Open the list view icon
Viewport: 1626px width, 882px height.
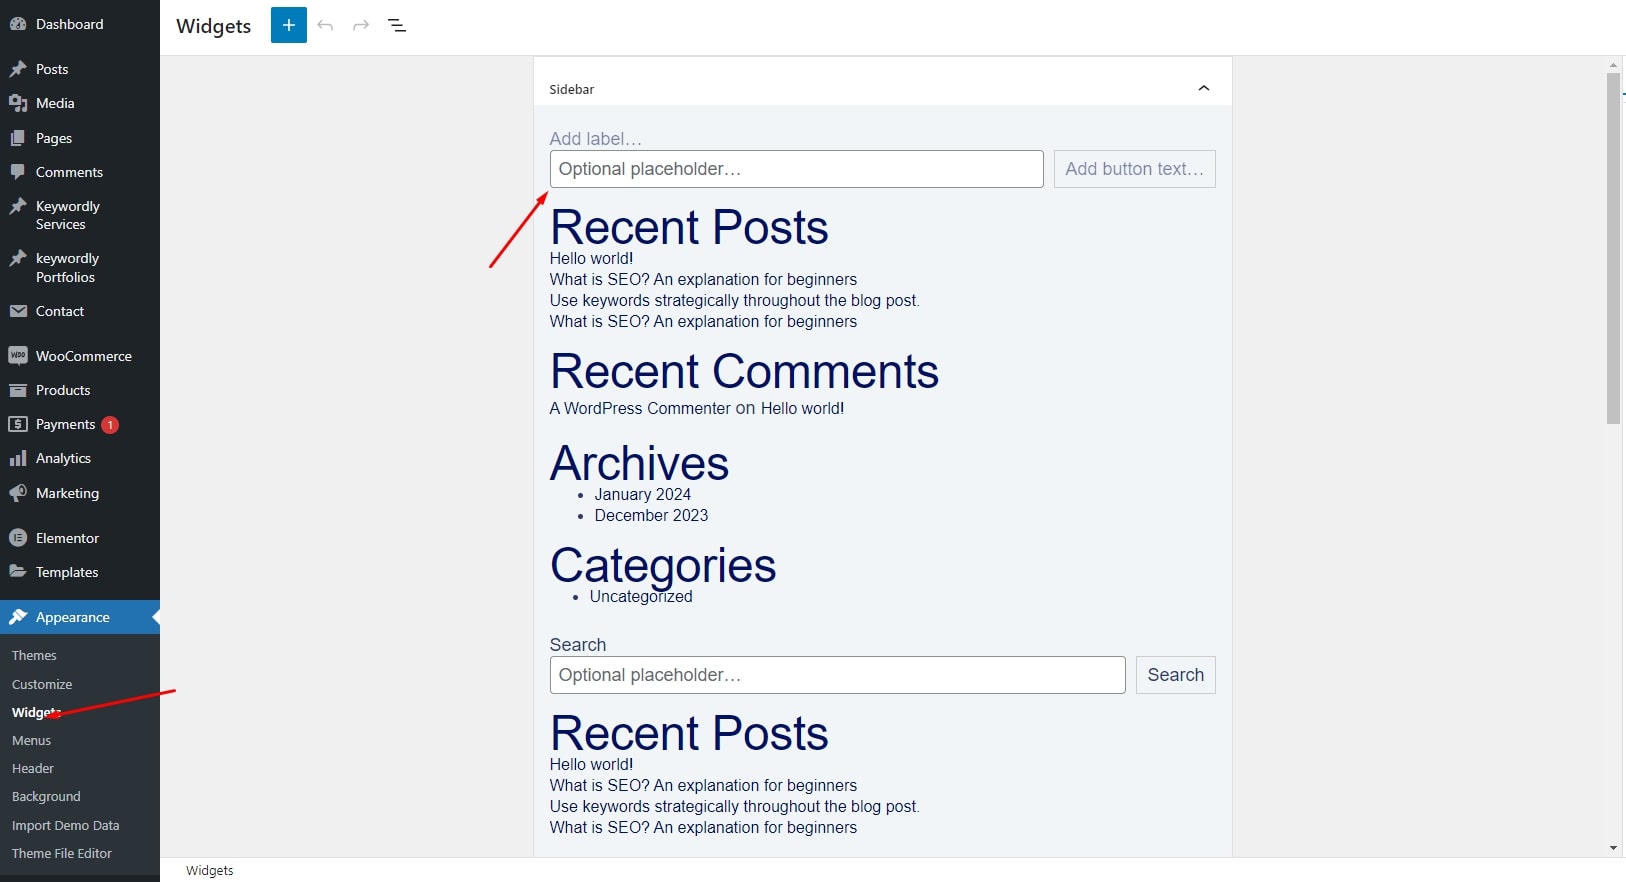click(397, 25)
